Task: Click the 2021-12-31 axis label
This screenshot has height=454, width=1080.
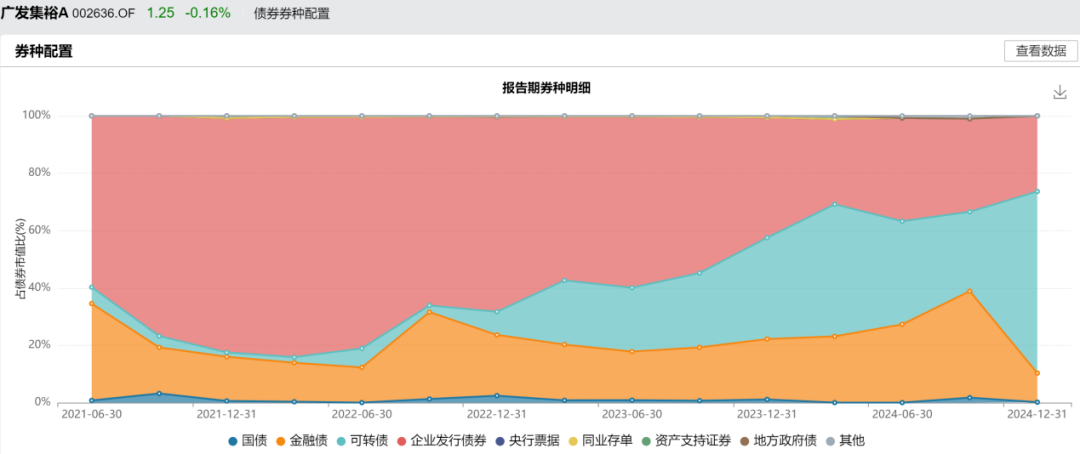Action: pos(227,414)
